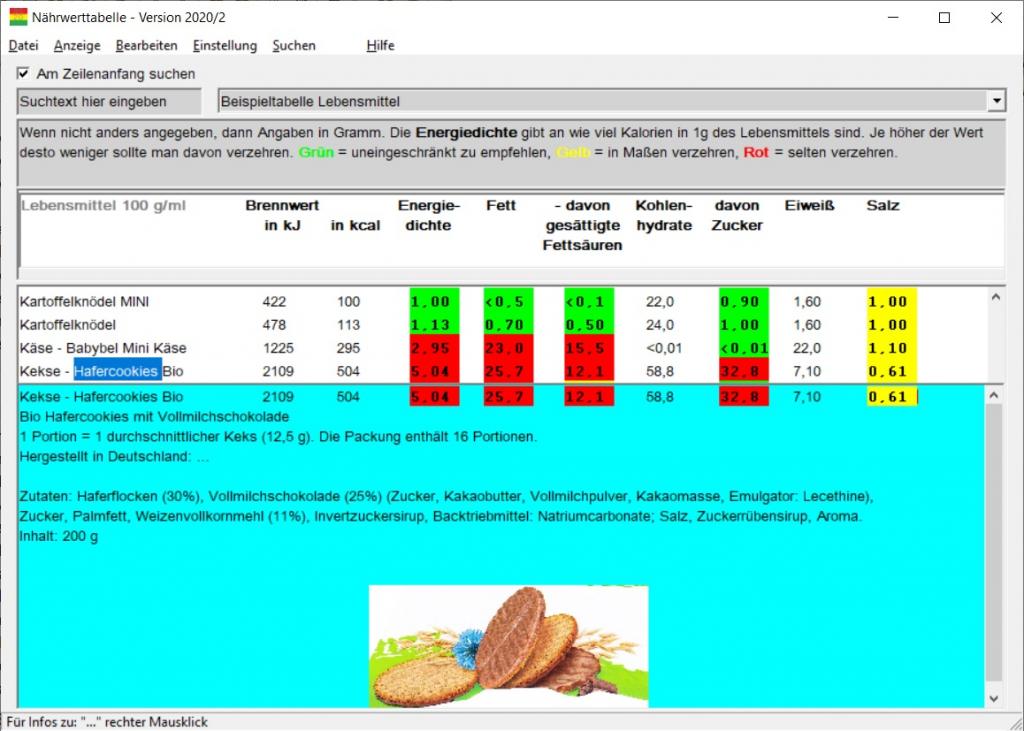Open the Bearbeiten menu

(x=146, y=46)
